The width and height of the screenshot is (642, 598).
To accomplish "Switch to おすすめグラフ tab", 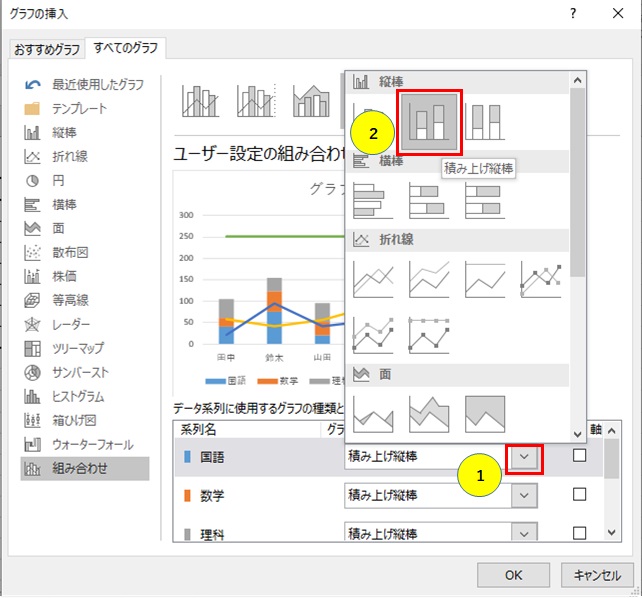I will click(x=47, y=50).
